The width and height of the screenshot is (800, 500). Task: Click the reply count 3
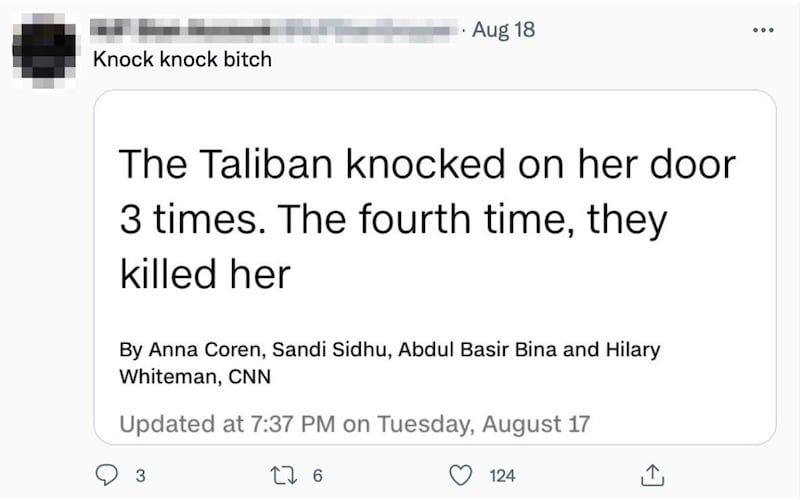(139, 476)
